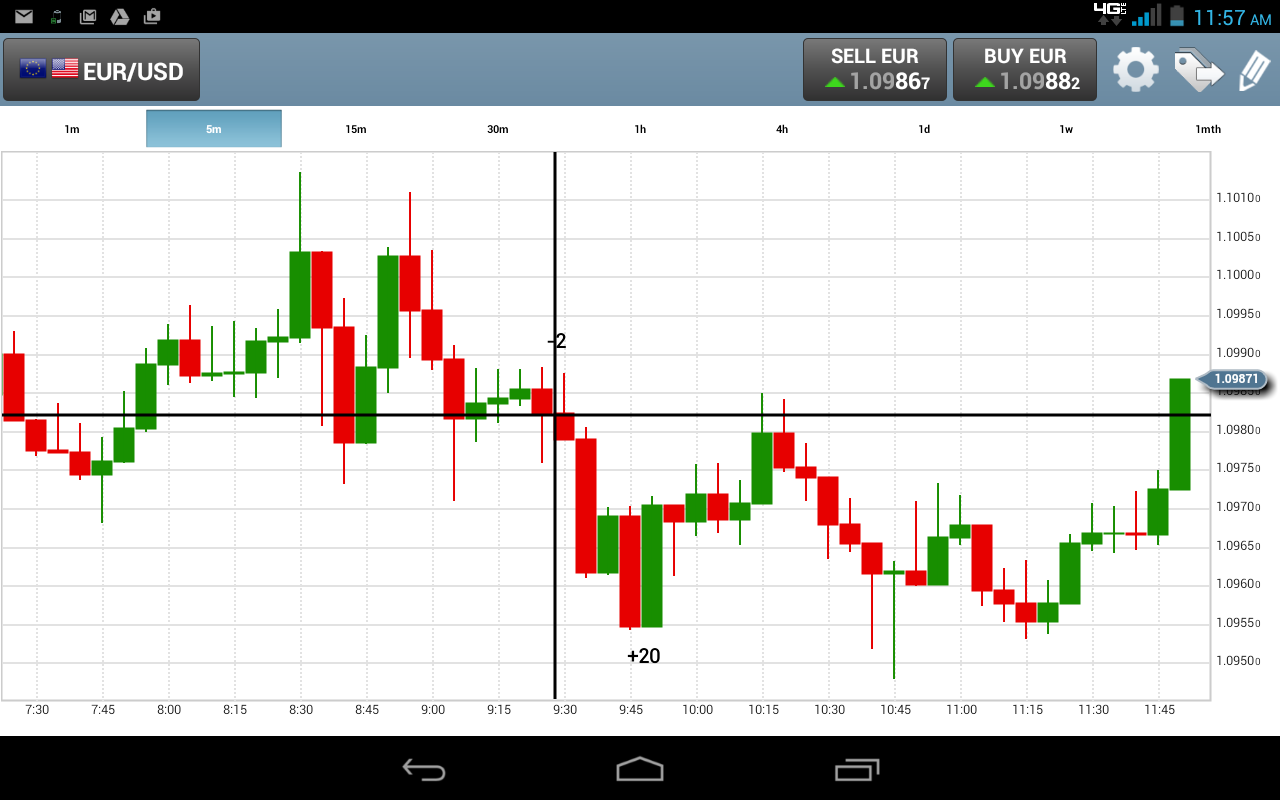The width and height of the screenshot is (1280, 800).
Task: Select the 5m timeframe tab
Action: [214, 129]
